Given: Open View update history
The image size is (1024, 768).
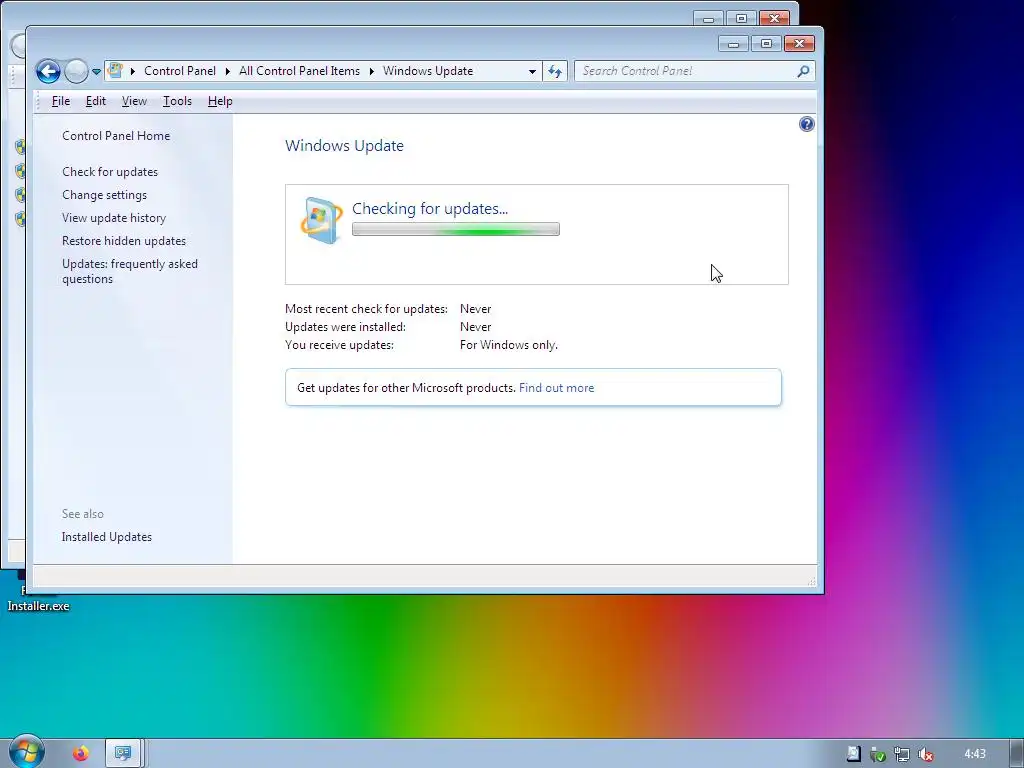Looking at the screenshot, I should [x=114, y=217].
